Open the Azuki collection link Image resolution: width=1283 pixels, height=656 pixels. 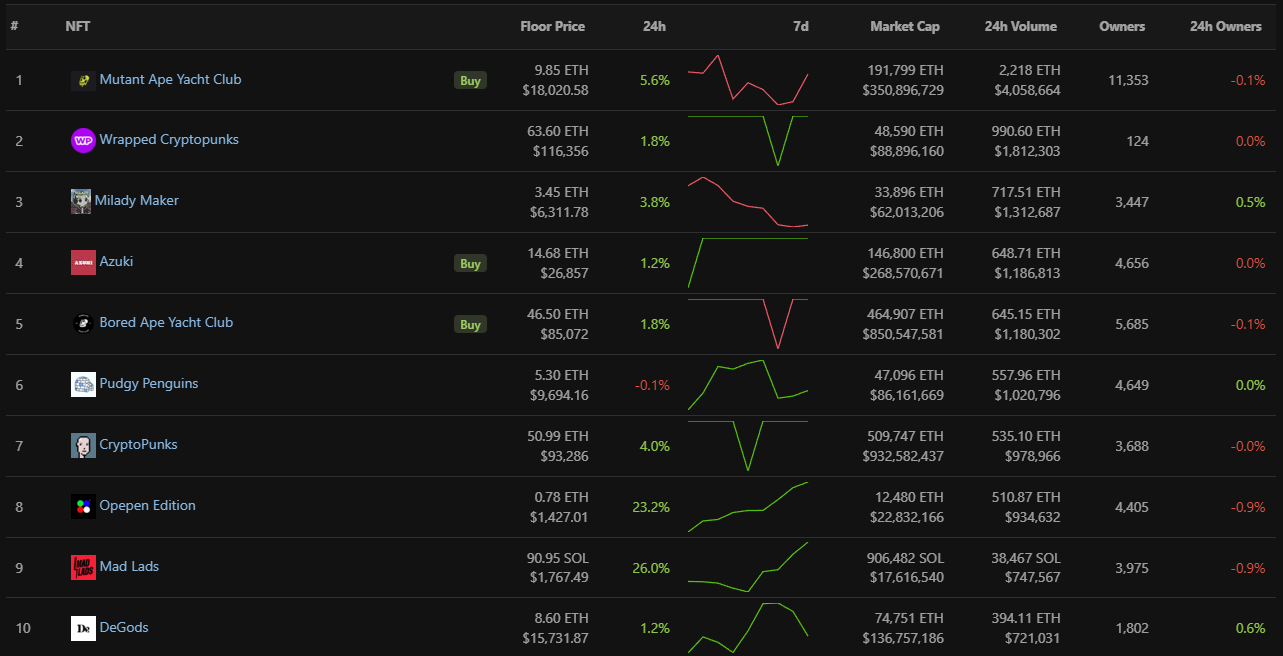116,261
